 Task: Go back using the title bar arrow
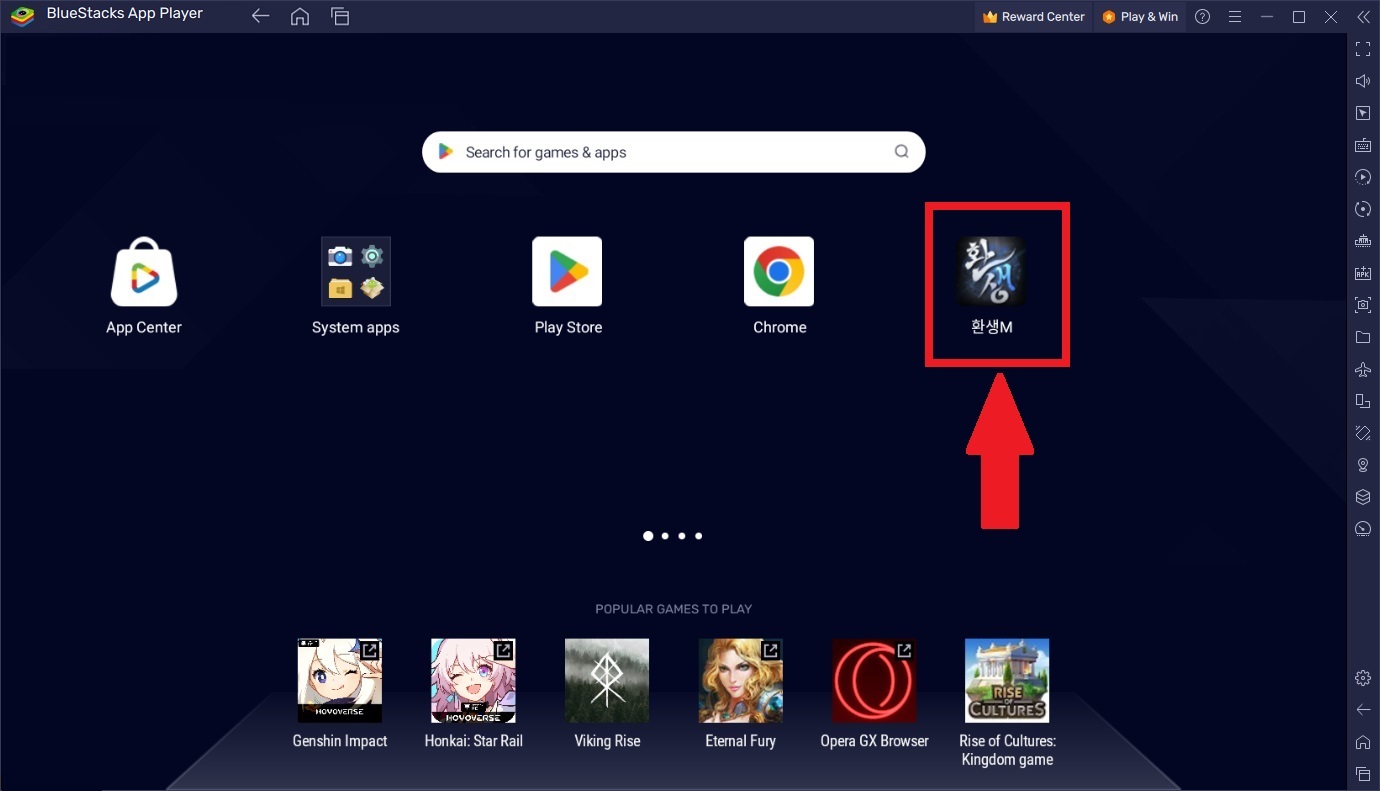(261, 16)
